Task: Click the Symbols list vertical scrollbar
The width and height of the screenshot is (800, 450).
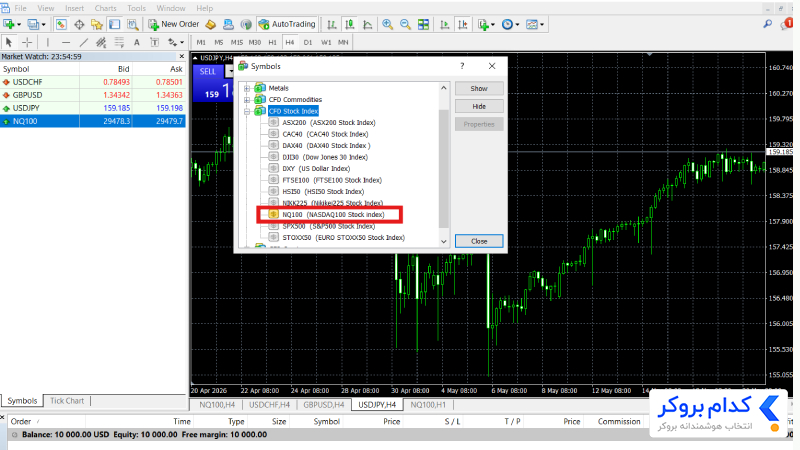Action: (443, 164)
